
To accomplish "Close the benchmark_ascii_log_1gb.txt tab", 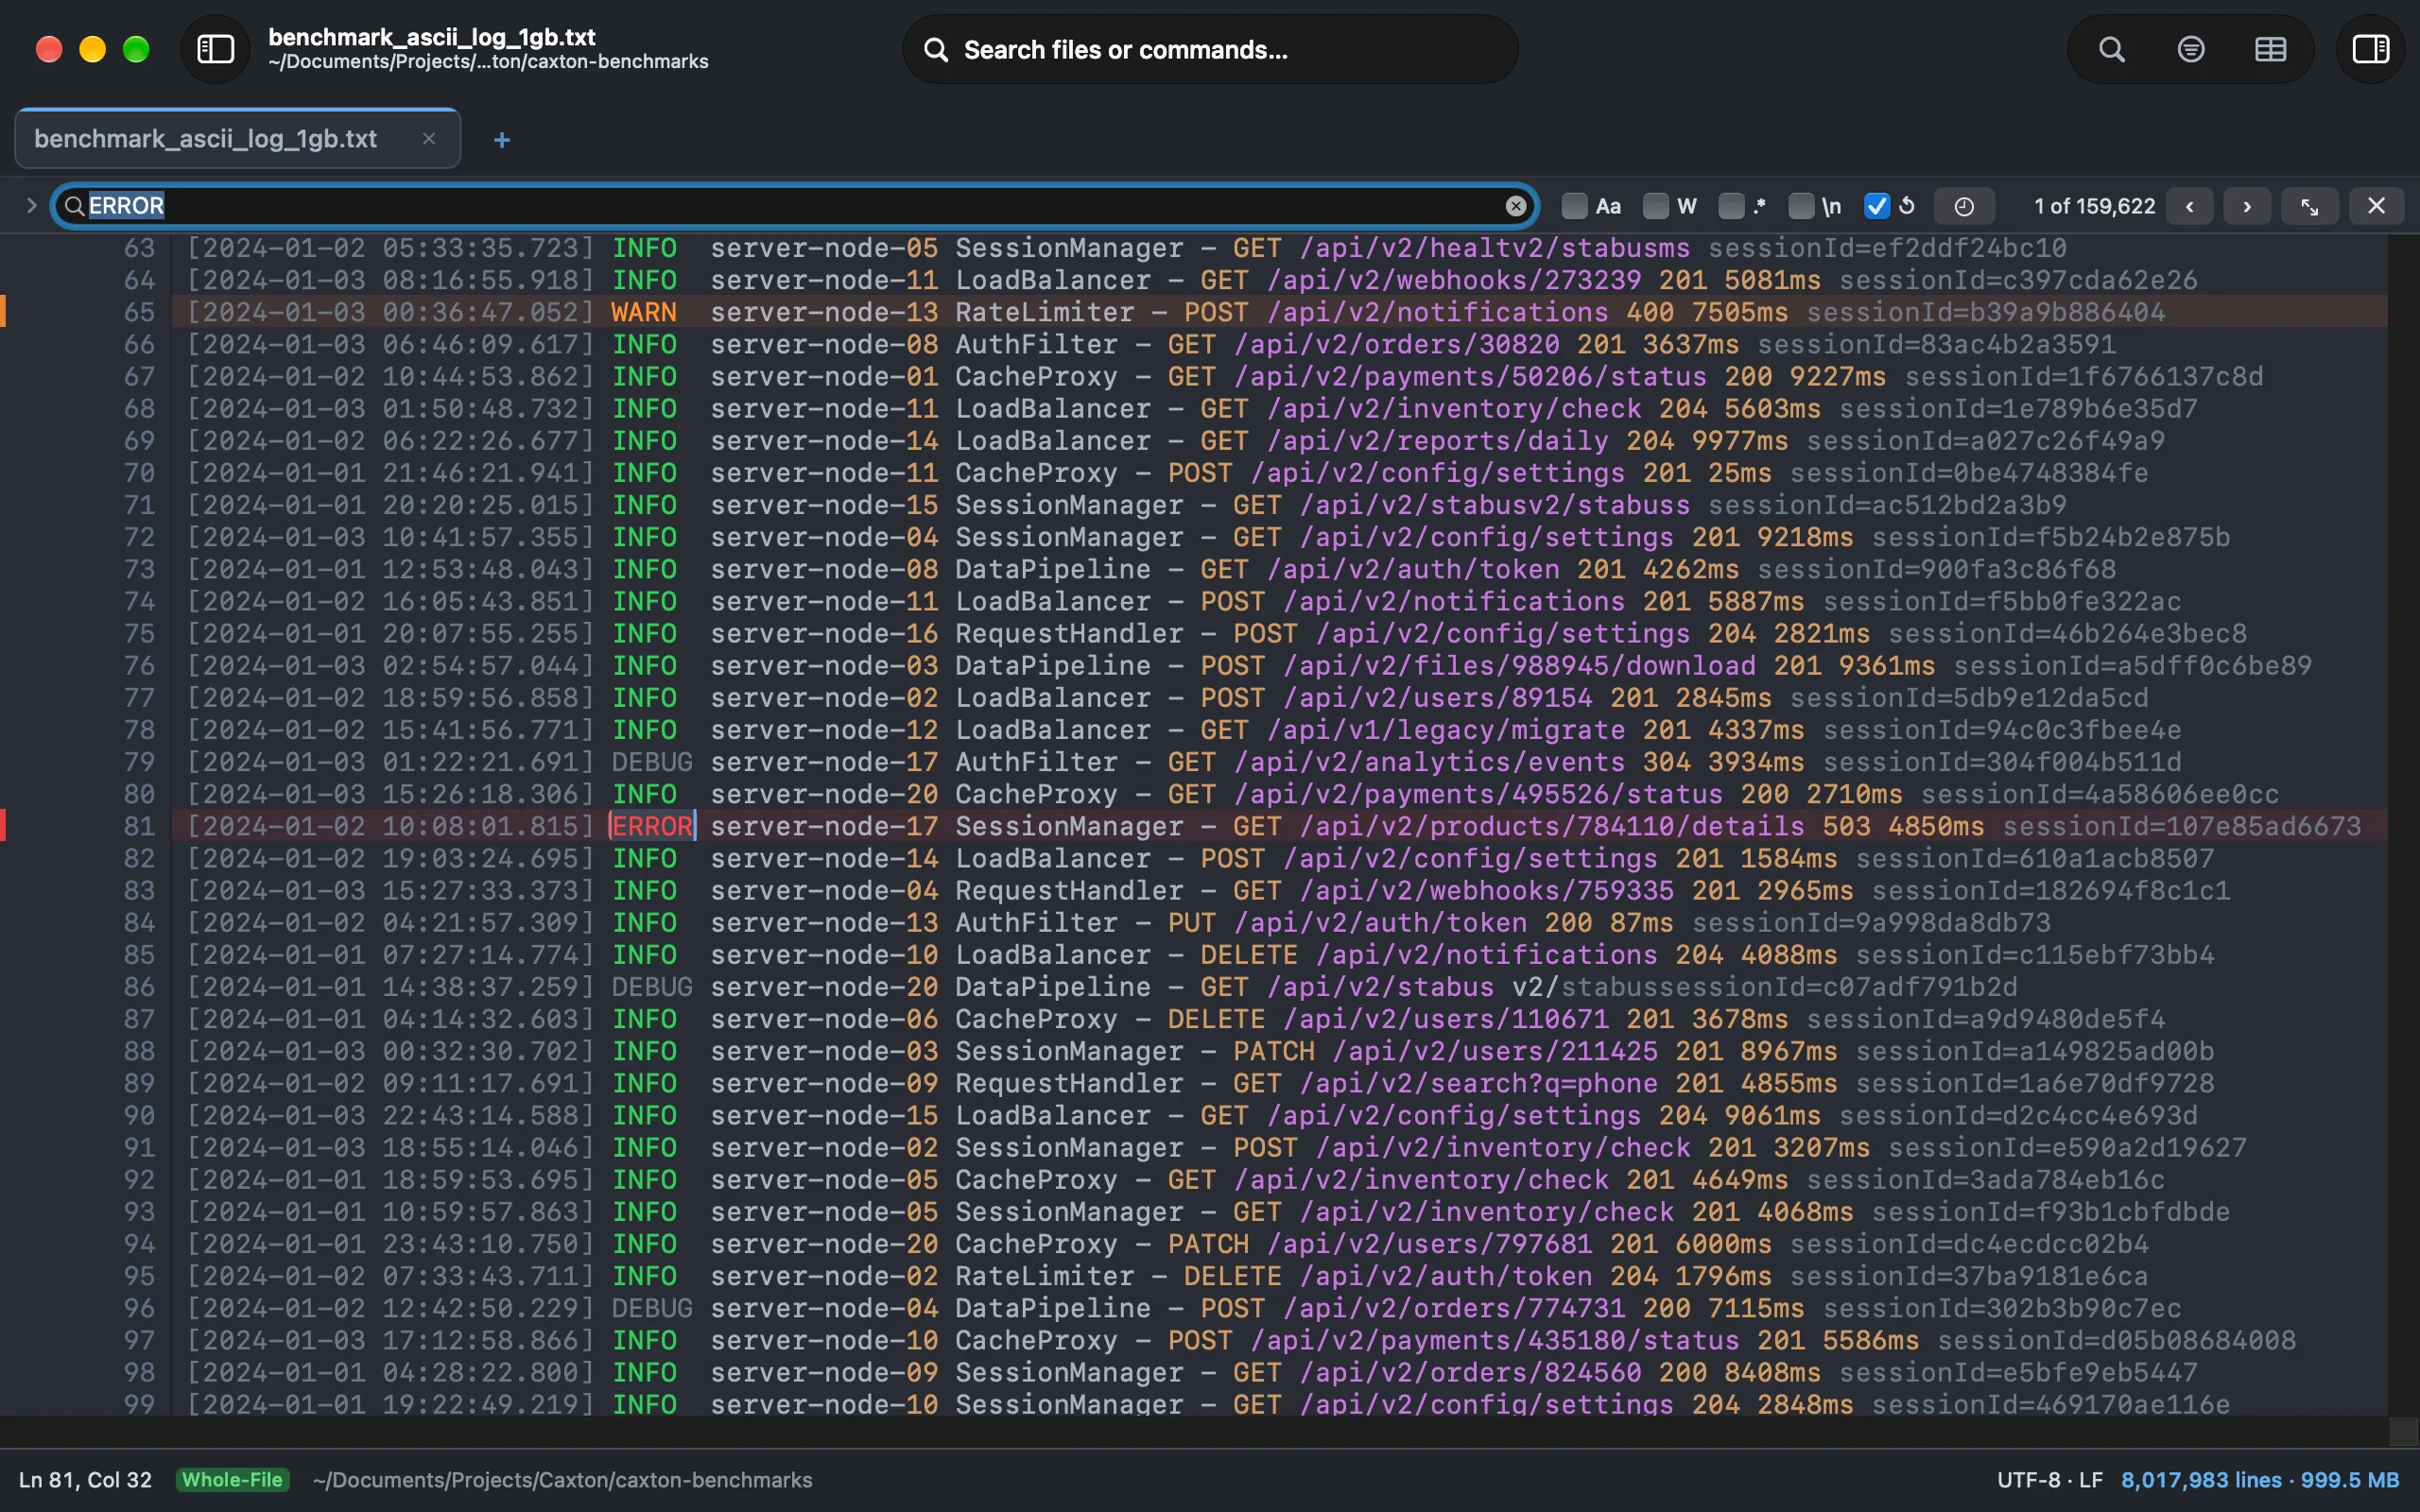I will [x=429, y=139].
